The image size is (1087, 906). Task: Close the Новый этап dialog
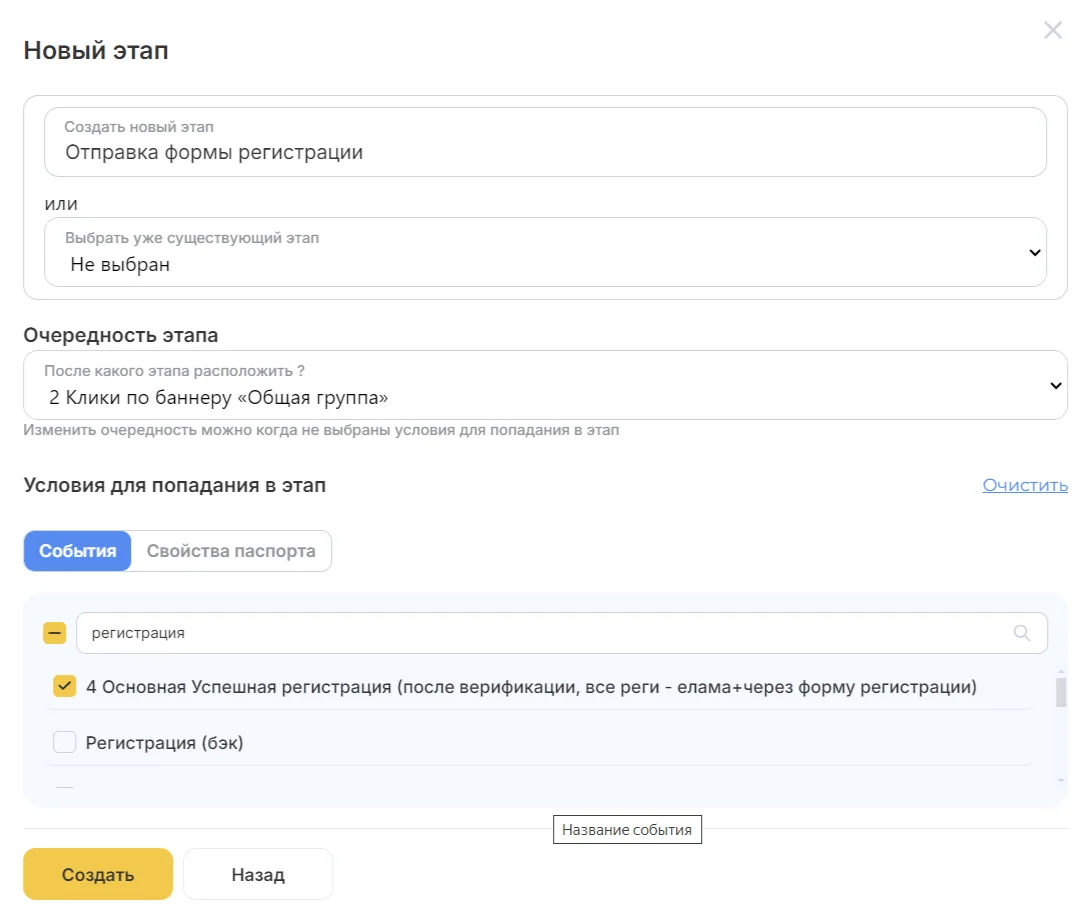pos(1052,30)
